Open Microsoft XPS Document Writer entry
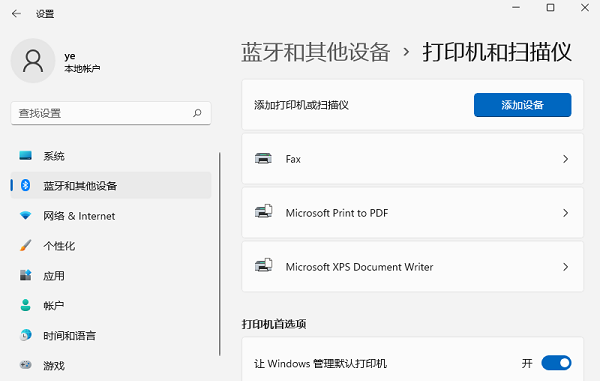 click(x=412, y=267)
